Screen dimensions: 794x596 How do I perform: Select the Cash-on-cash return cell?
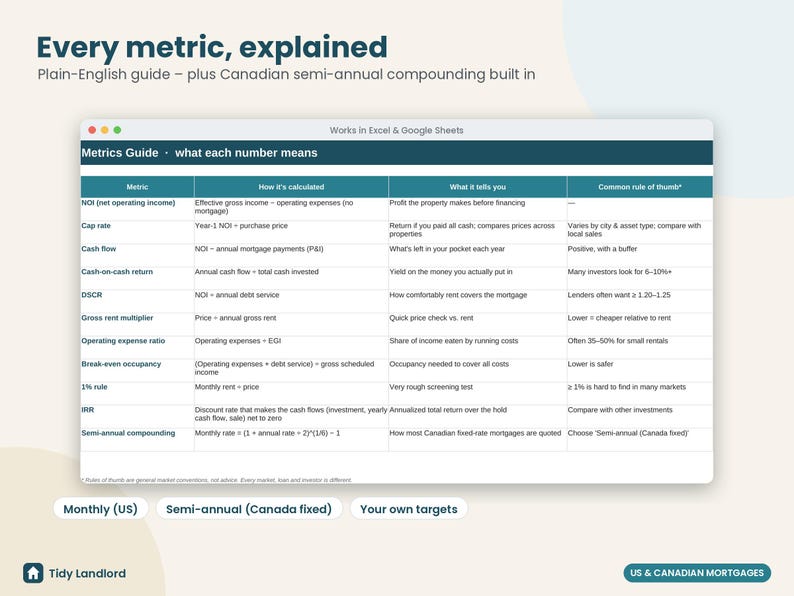[137, 278]
